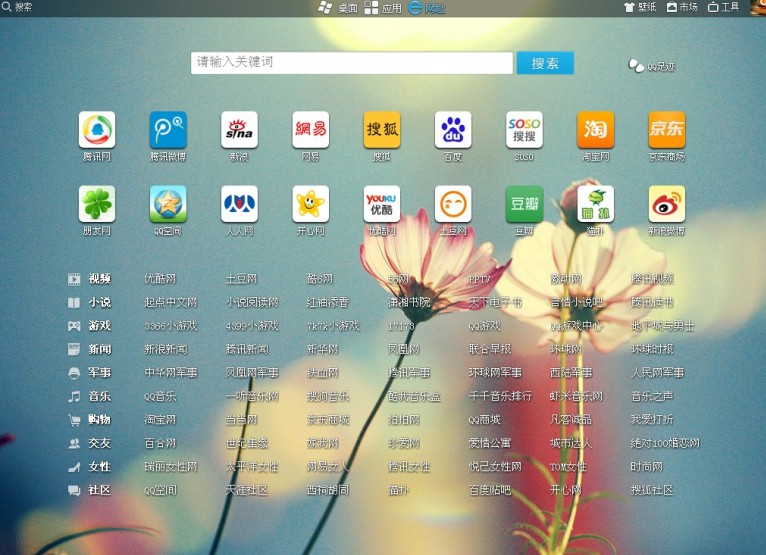766x555 pixels.
Task: Click the 小说 book category icon
Action: tap(74, 302)
